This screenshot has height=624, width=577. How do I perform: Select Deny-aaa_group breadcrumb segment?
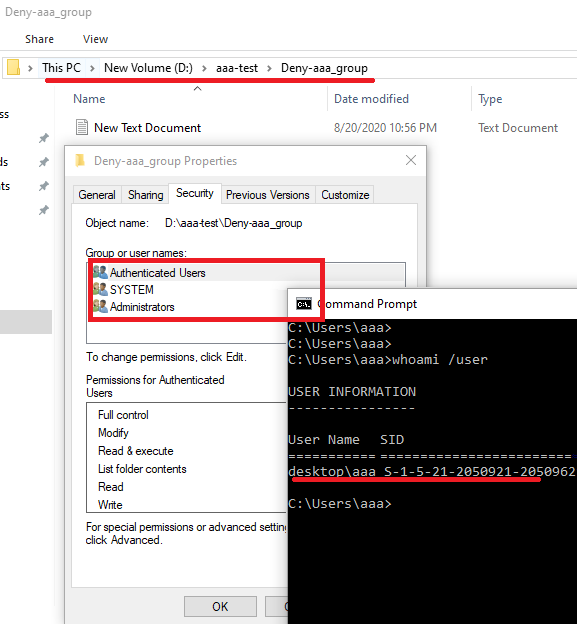324,68
